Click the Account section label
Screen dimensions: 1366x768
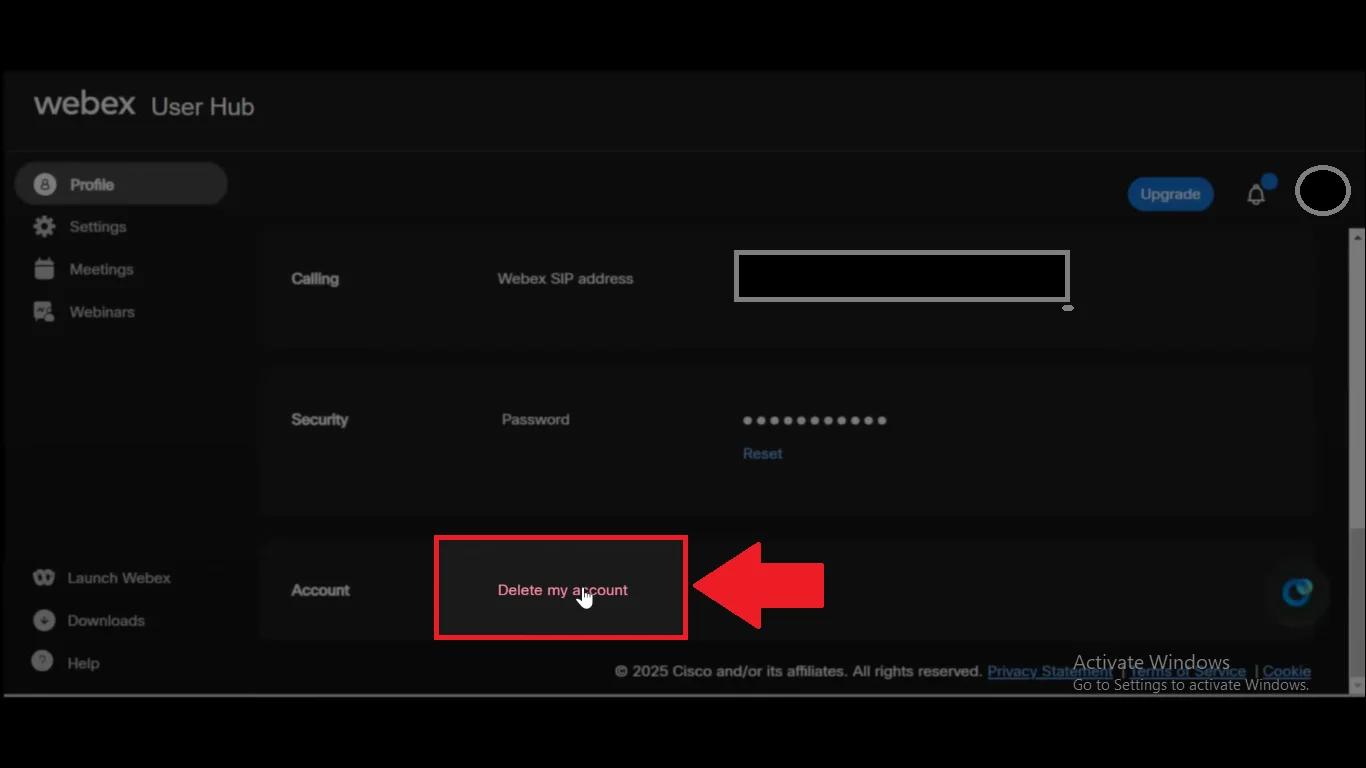pyautogui.click(x=320, y=590)
